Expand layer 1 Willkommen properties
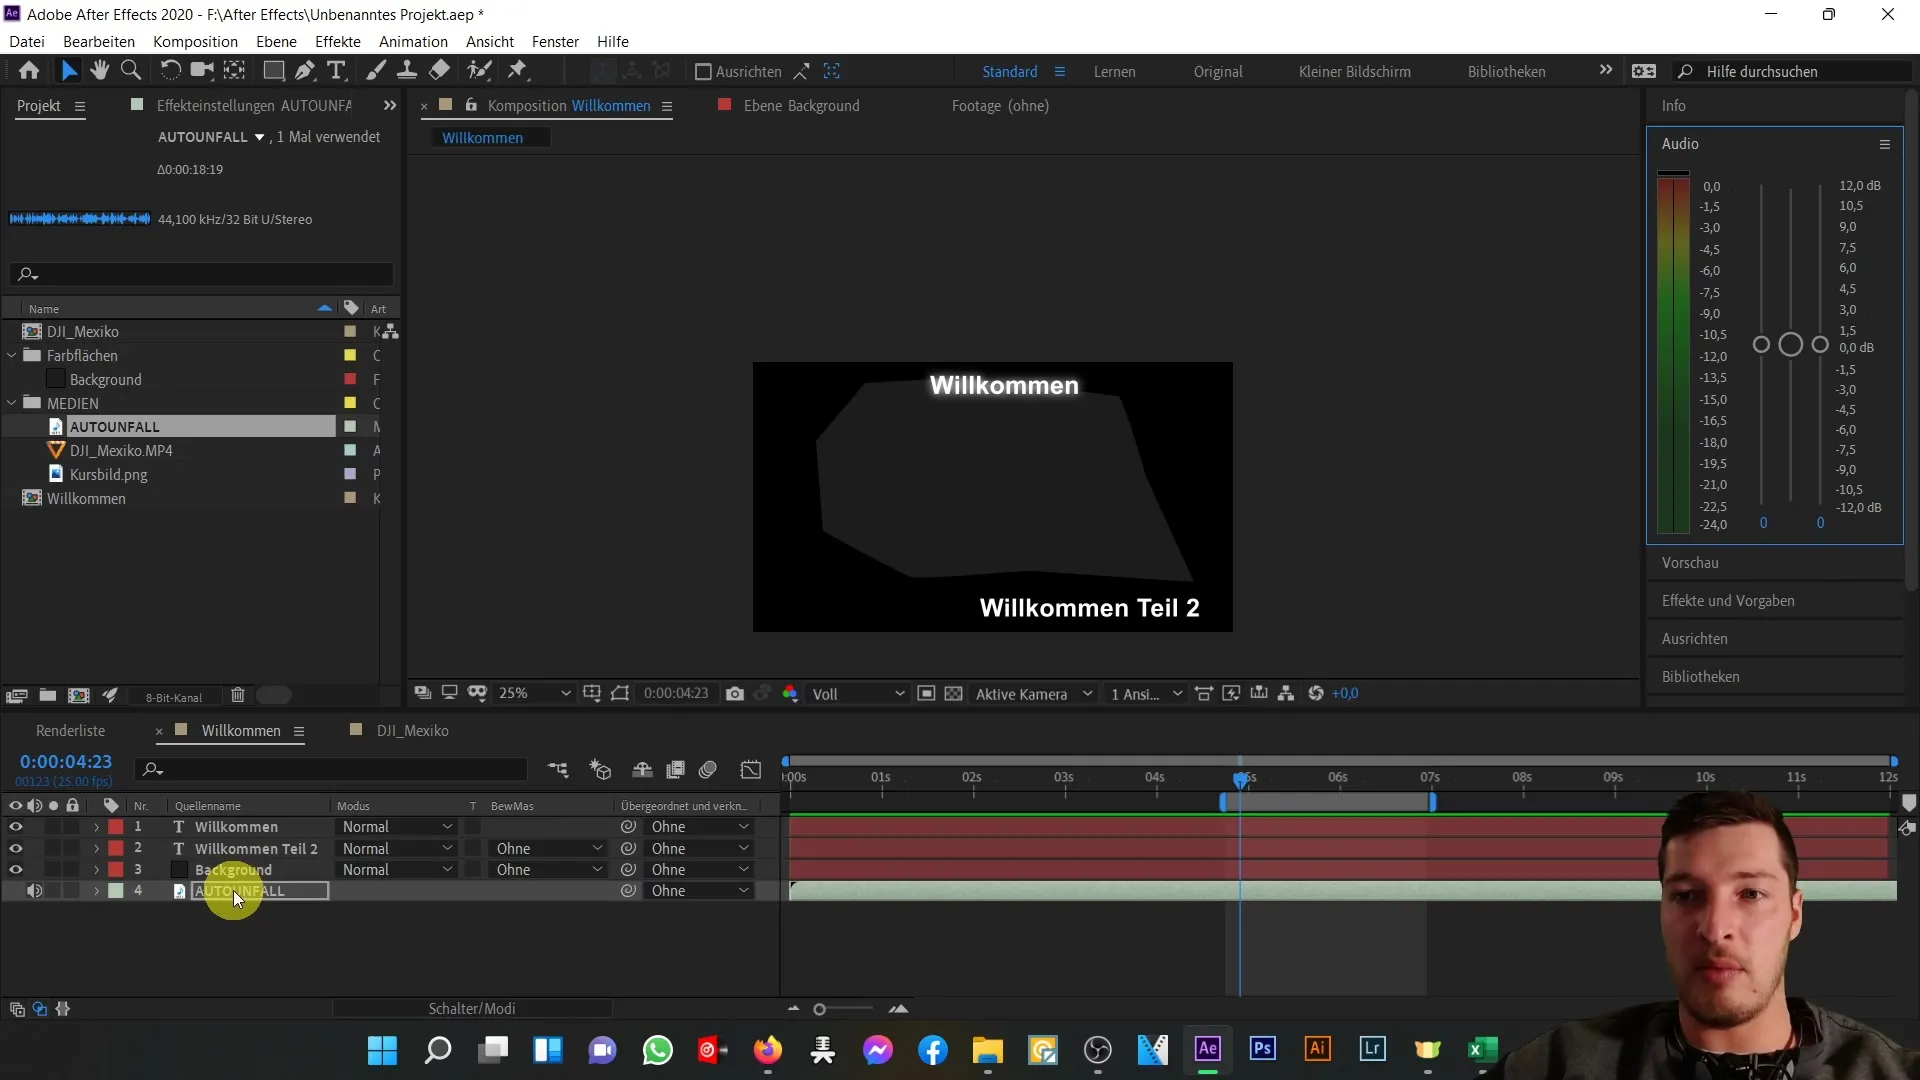The height and width of the screenshot is (1080, 1920). pos(96,827)
